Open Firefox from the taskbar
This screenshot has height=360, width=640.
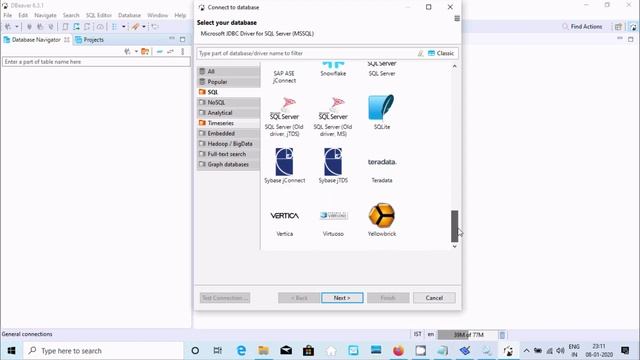coord(398,351)
